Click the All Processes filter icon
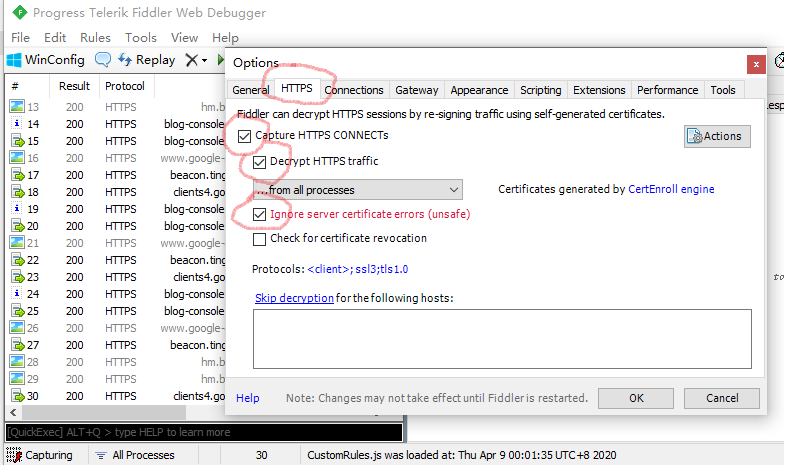 click(101, 455)
